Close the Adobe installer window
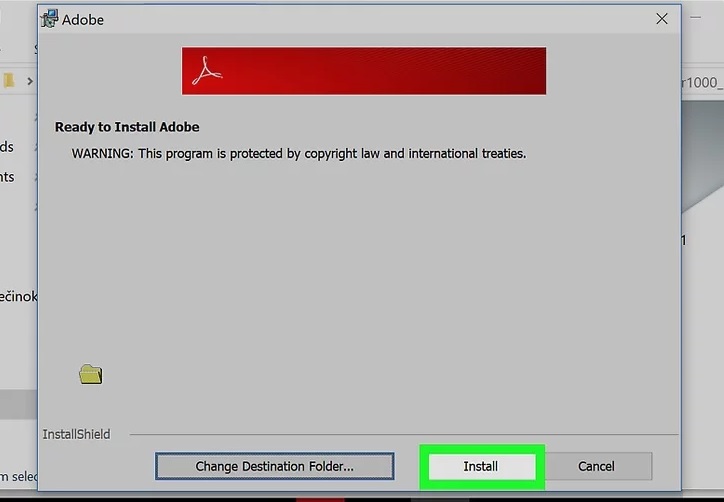Viewport: 724px width, 502px height. coord(662,19)
